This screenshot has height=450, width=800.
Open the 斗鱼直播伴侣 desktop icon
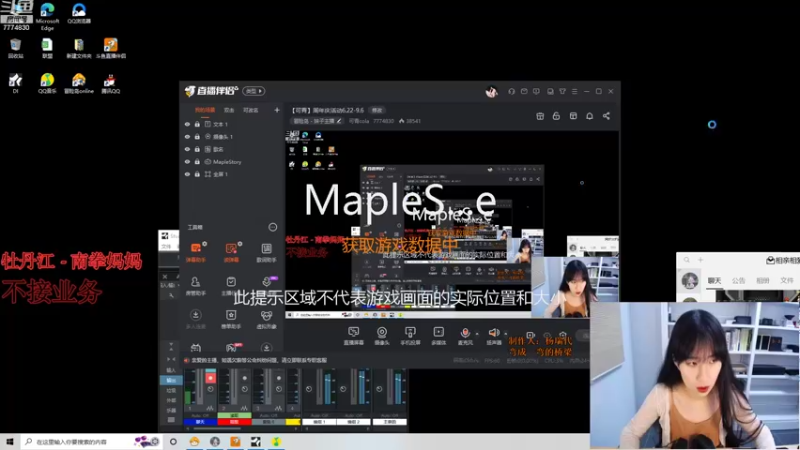pyautogui.click(x=111, y=48)
